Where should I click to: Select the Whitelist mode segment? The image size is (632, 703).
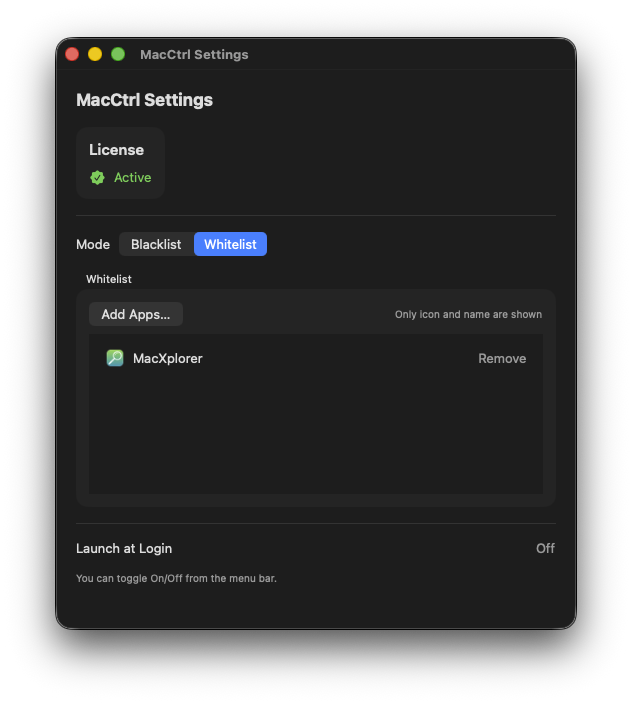pyautogui.click(x=230, y=244)
